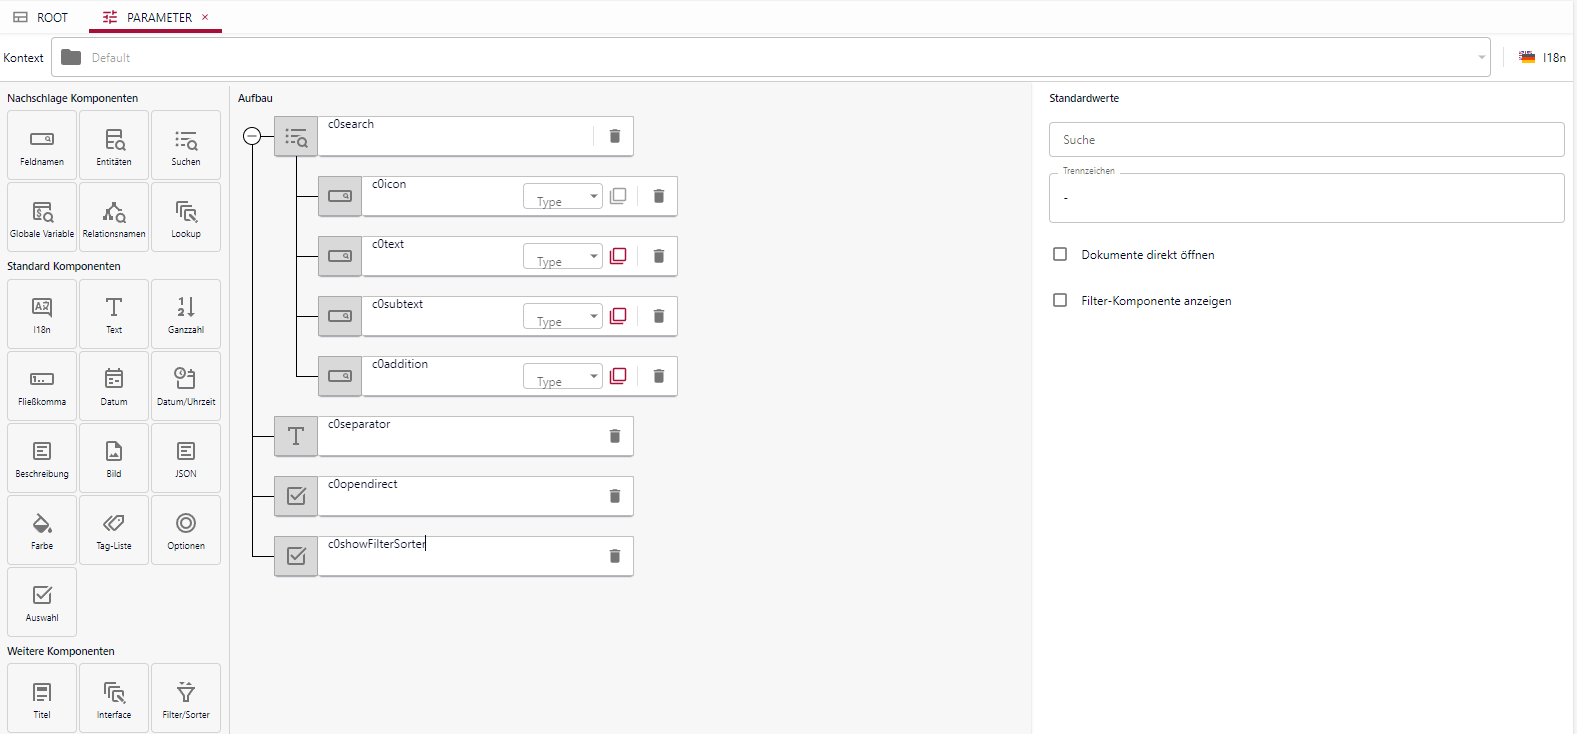Select the Tag-Liste component

pos(114,529)
